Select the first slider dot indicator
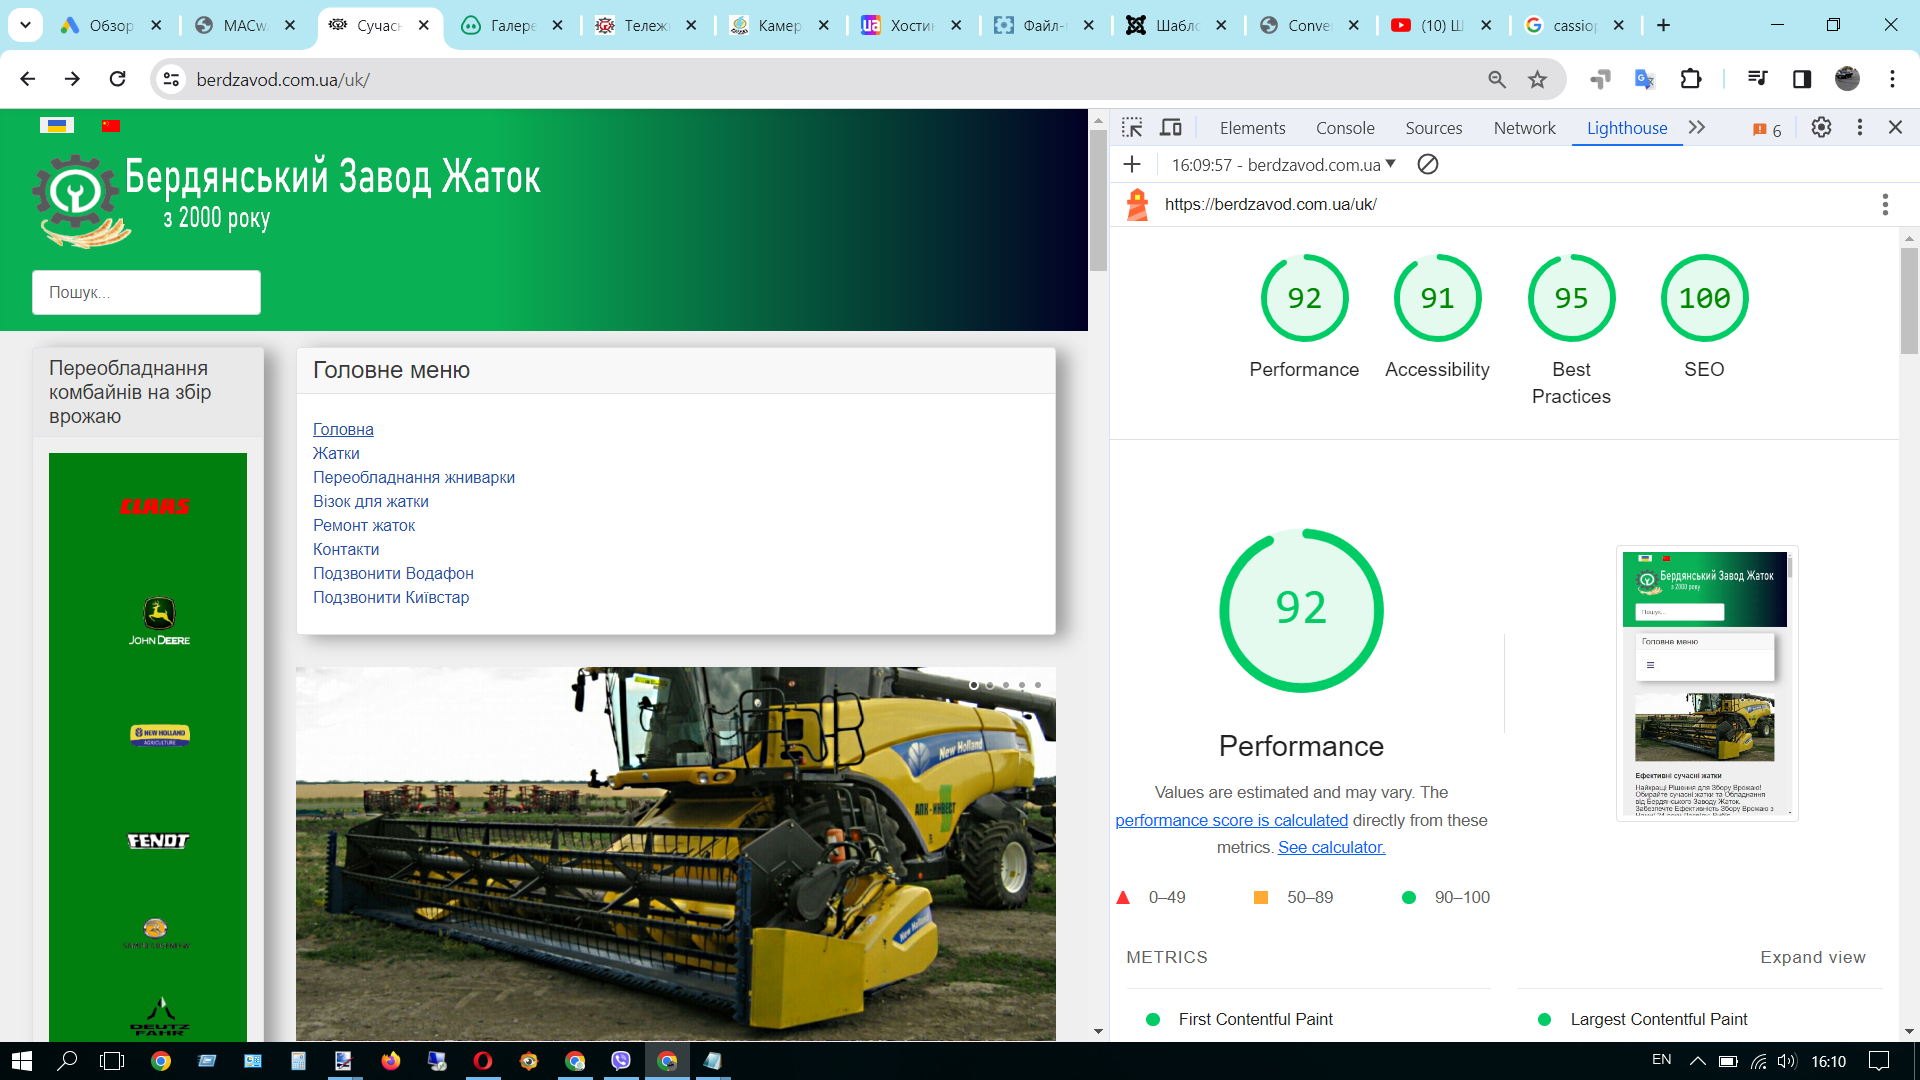 point(974,685)
